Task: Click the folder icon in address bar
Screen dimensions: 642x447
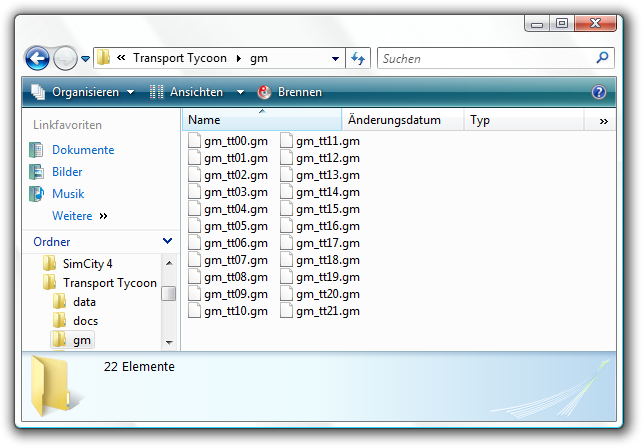Action: pos(104,58)
